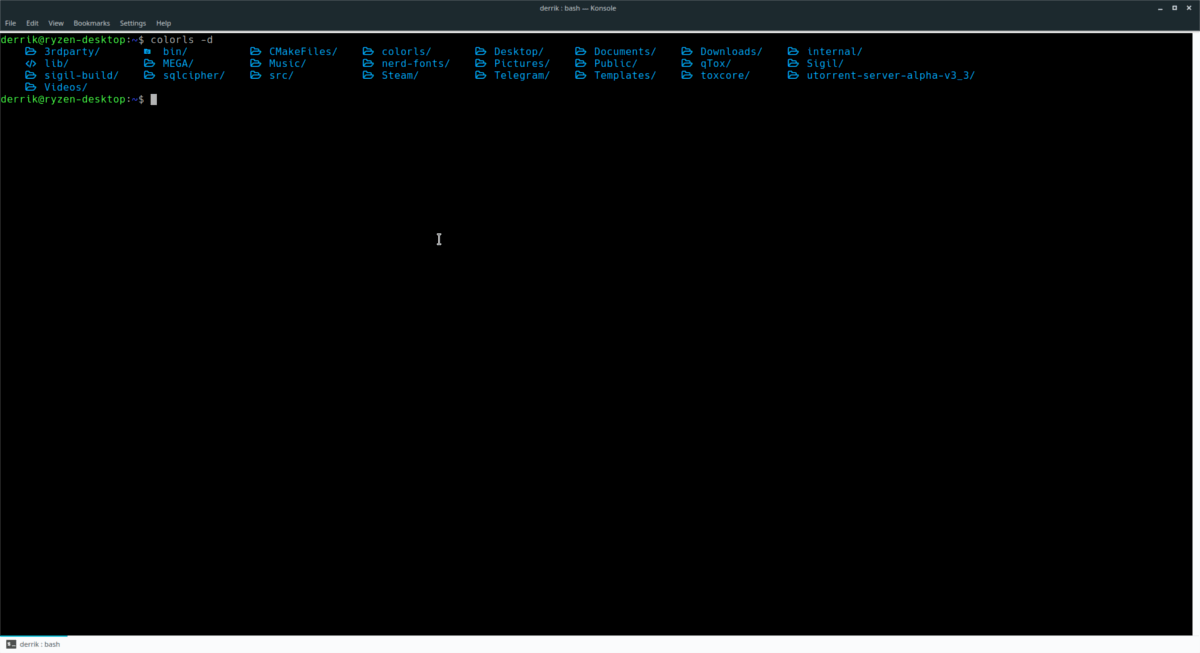The image size is (1200, 653).
Task: Click the 'CMakeFiles/' directory name
Action: (x=303, y=51)
